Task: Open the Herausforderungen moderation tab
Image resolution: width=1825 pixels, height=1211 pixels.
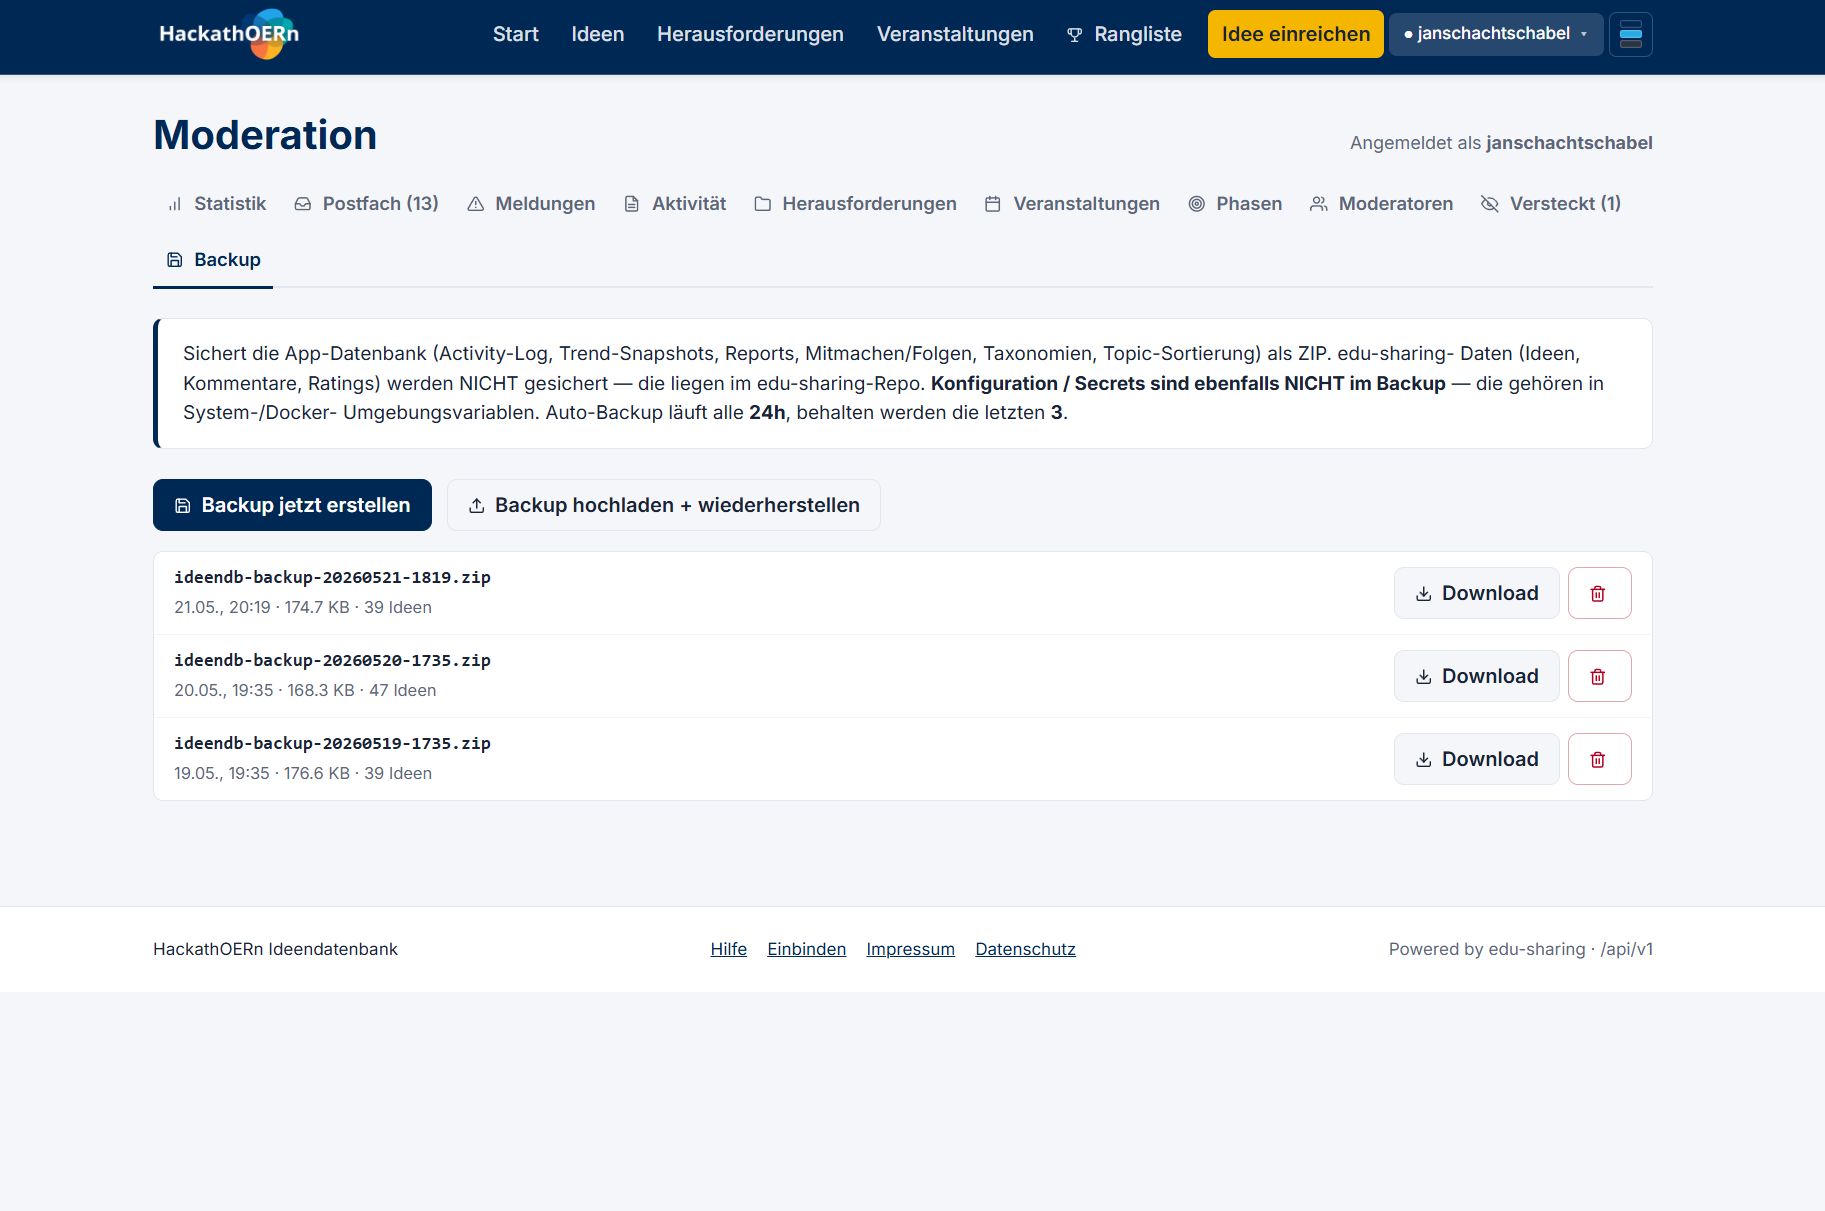Action: point(856,204)
